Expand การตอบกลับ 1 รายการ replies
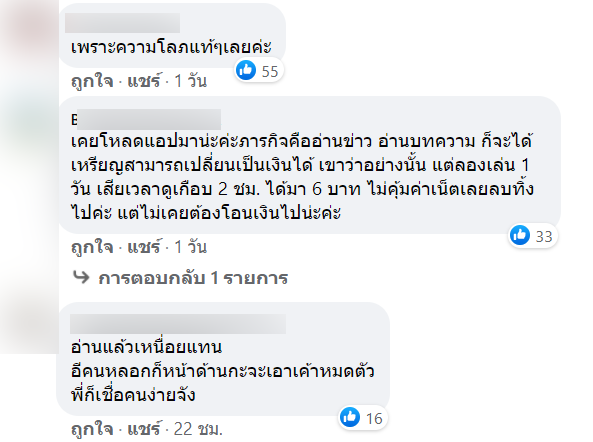 pos(193,278)
